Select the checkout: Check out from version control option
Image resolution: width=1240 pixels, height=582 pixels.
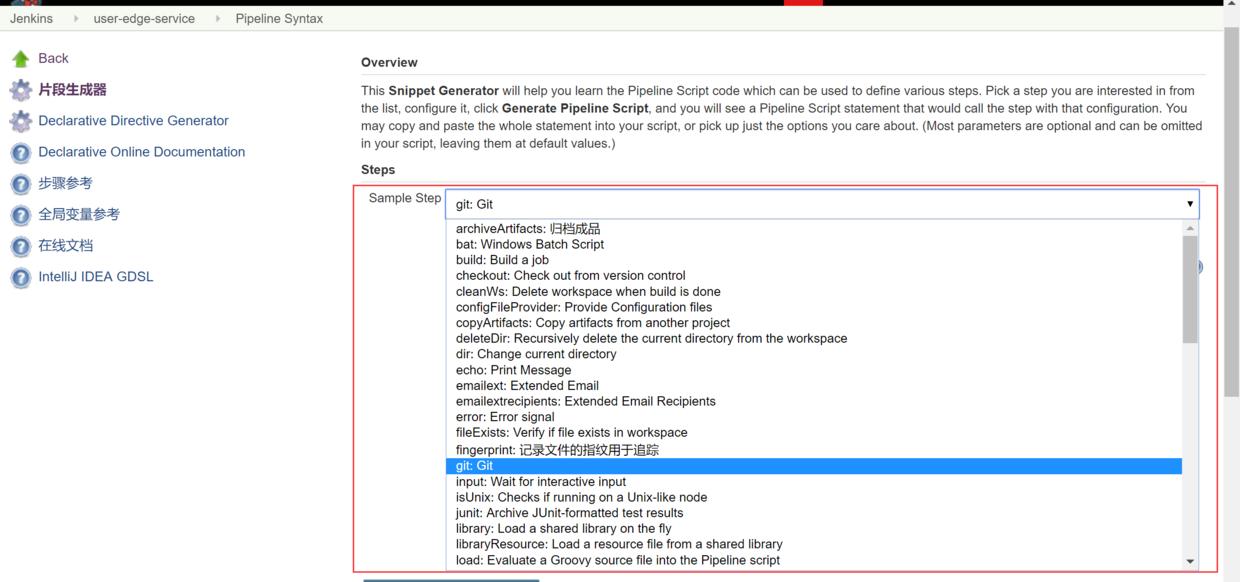570,275
